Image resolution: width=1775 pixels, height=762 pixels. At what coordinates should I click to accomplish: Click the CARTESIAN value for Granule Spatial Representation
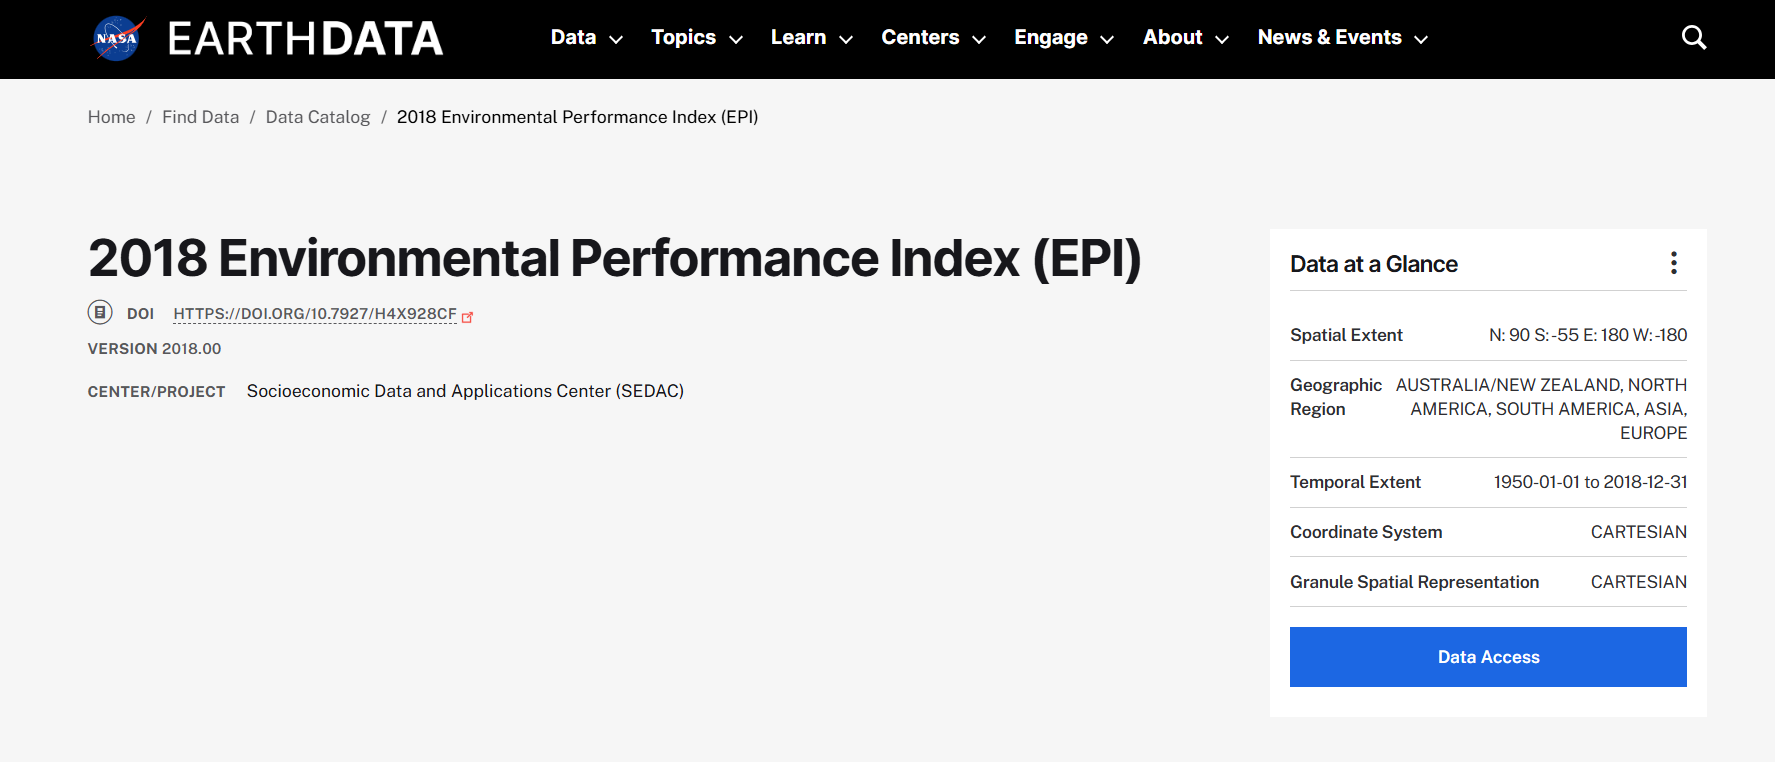pos(1638,582)
